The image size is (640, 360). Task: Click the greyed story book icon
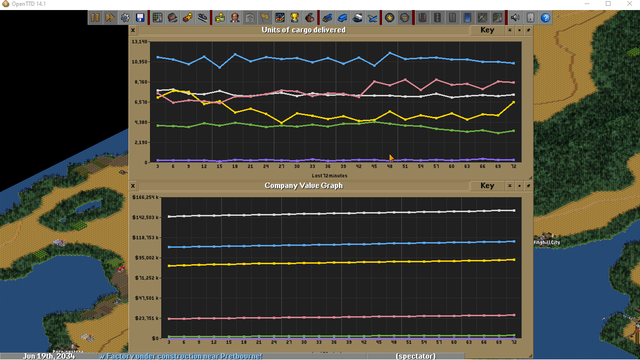(250, 18)
